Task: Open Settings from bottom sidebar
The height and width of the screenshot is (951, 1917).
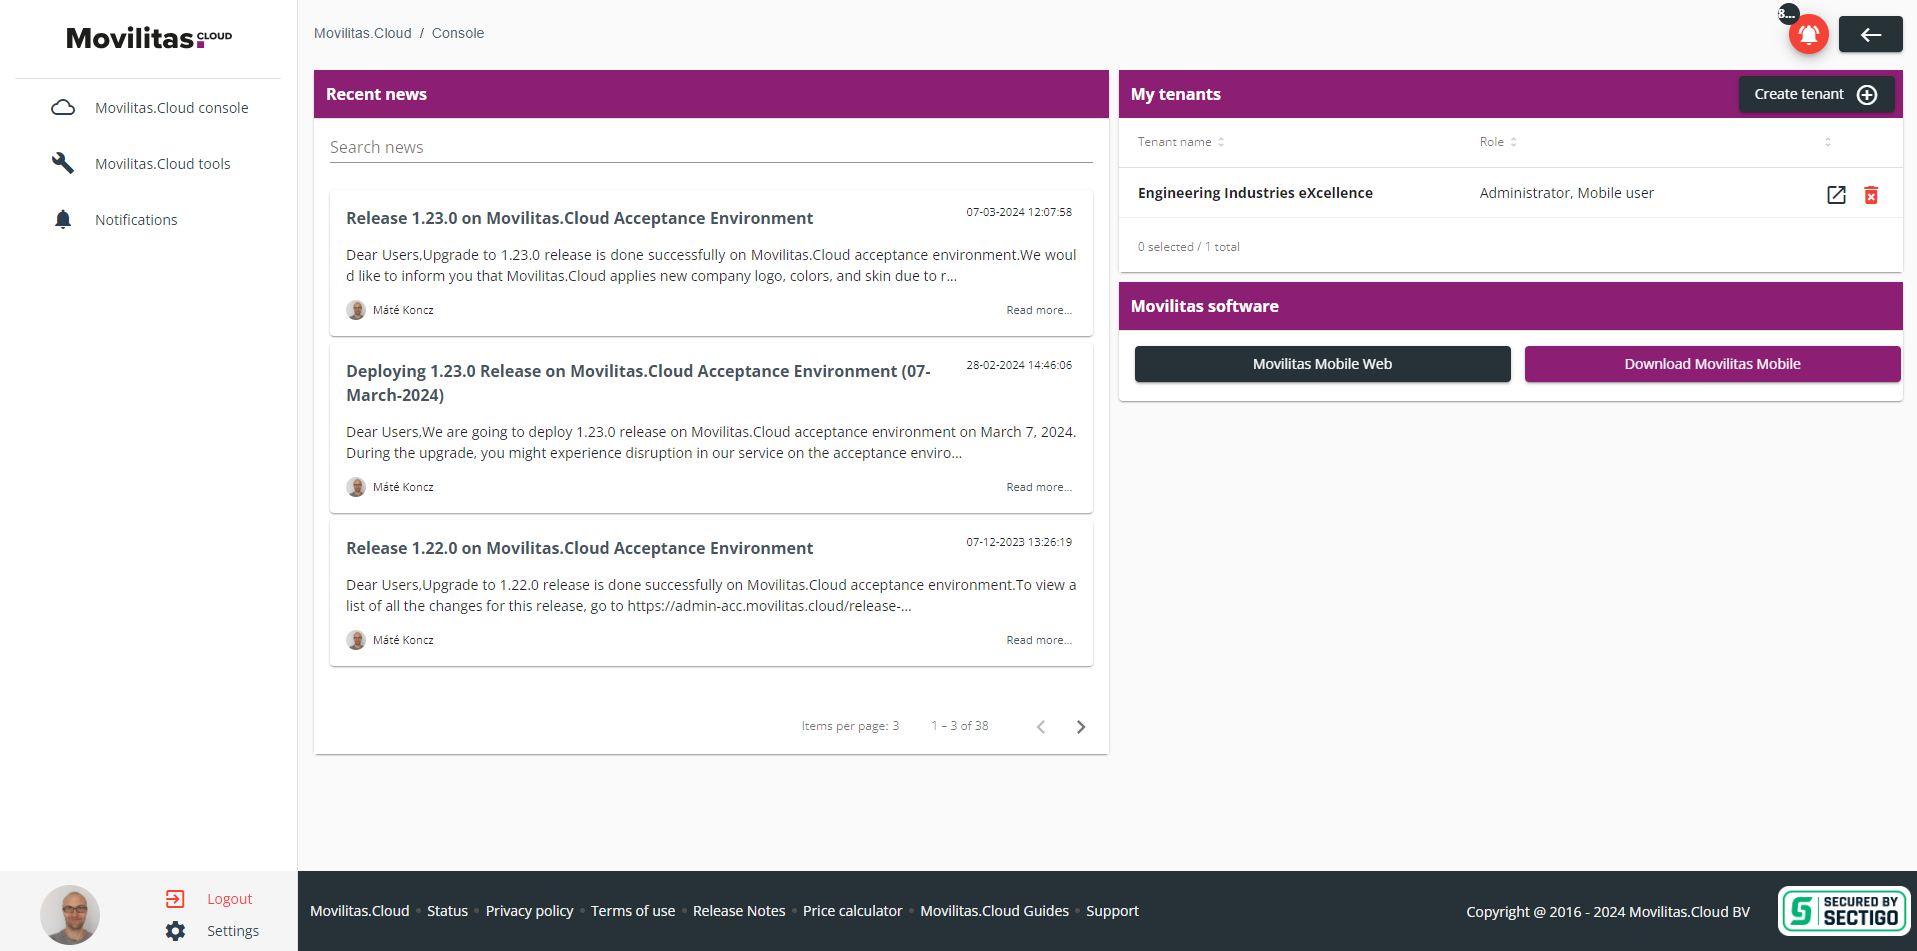Action: 233,931
